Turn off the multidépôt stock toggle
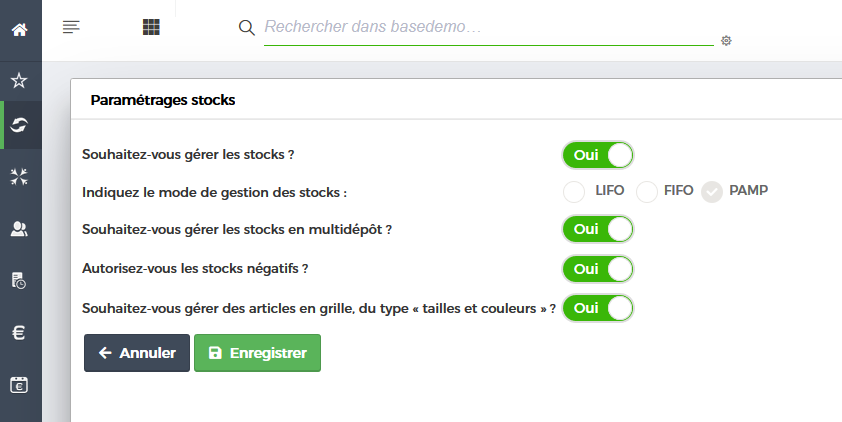The width and height of the screenshot is (842, 422). point(598,229)
